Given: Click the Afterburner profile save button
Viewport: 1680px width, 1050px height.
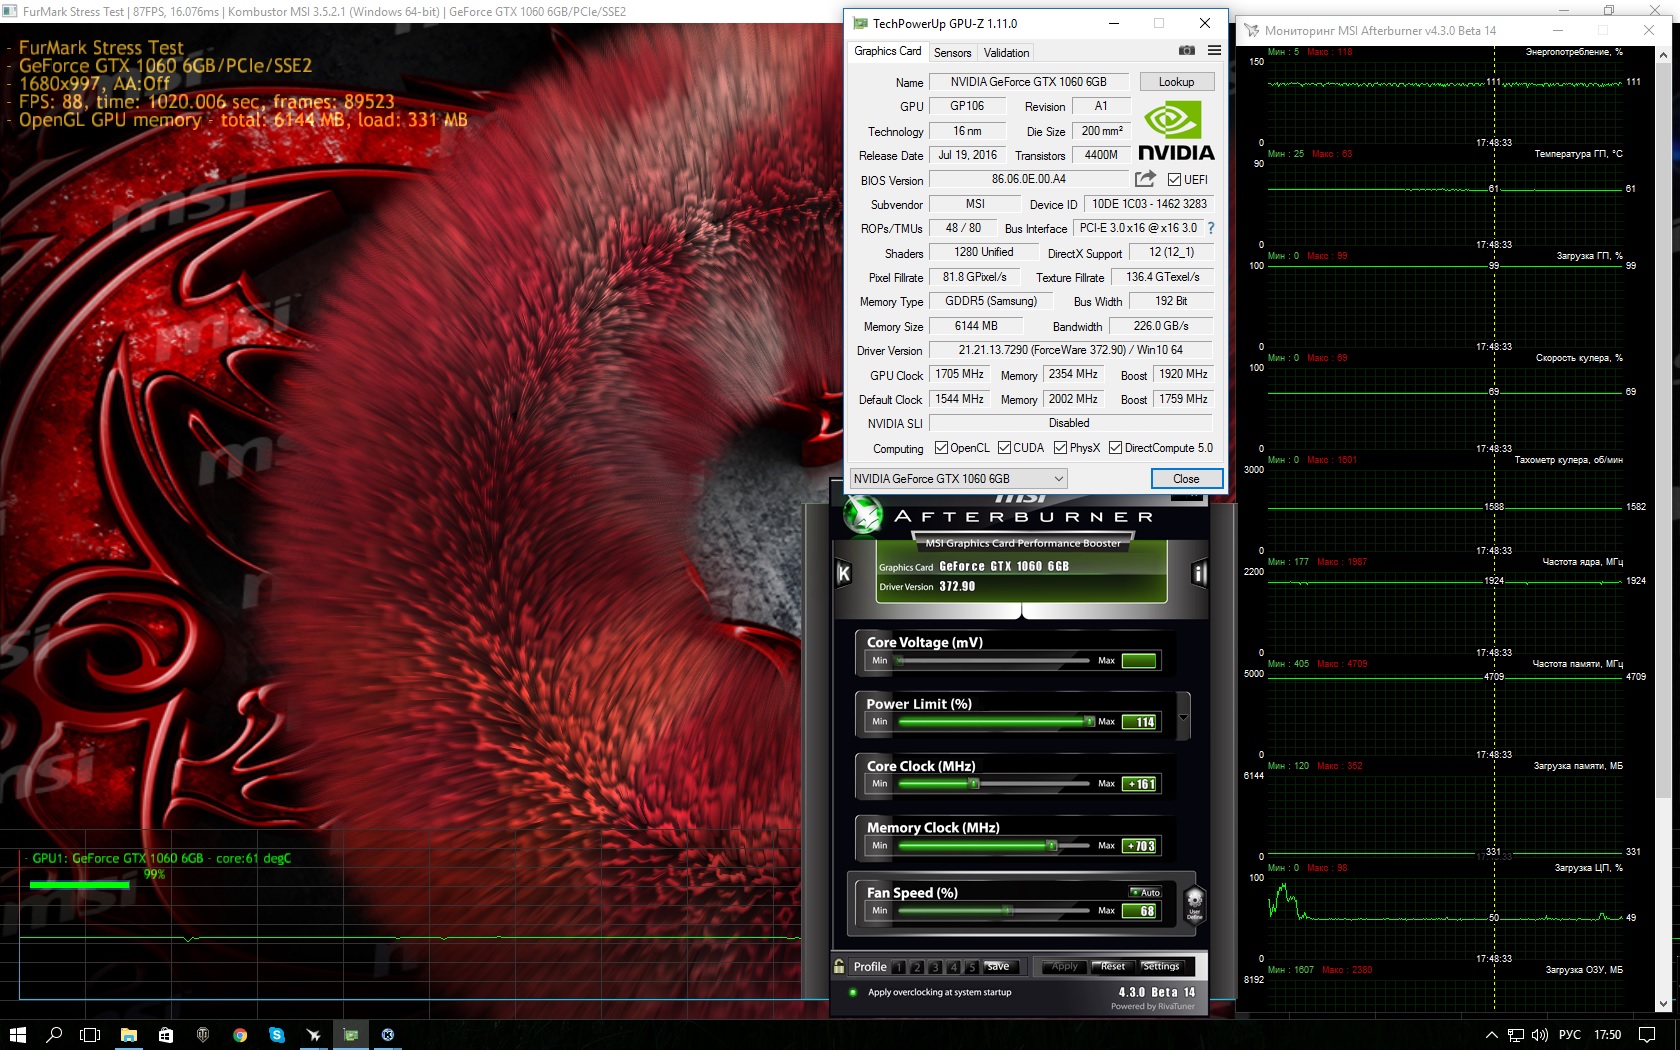Looking at the screenshot, I should pos(998,967).
